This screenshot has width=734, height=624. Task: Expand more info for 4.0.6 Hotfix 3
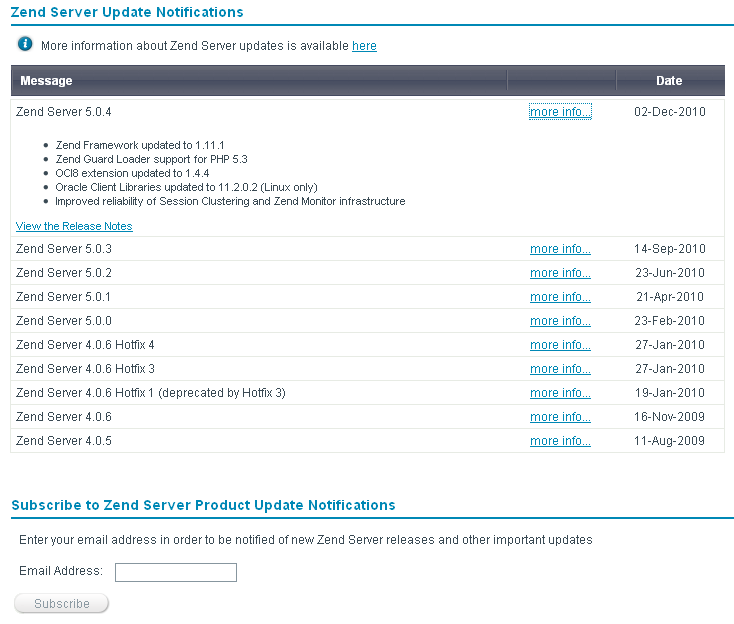coord(560,369)
